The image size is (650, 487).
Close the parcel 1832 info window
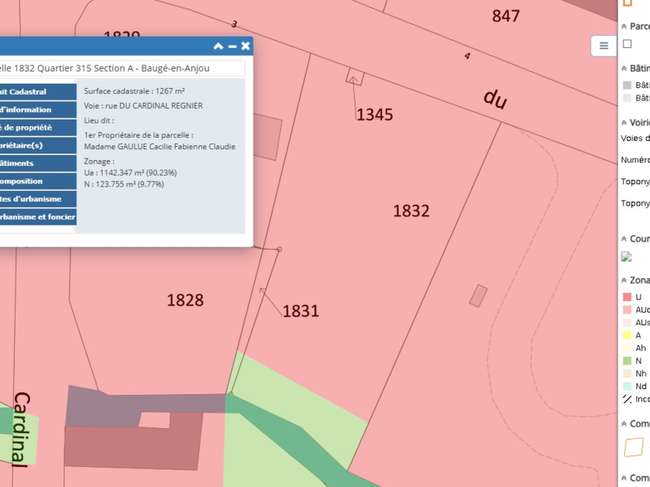point(245,46)
